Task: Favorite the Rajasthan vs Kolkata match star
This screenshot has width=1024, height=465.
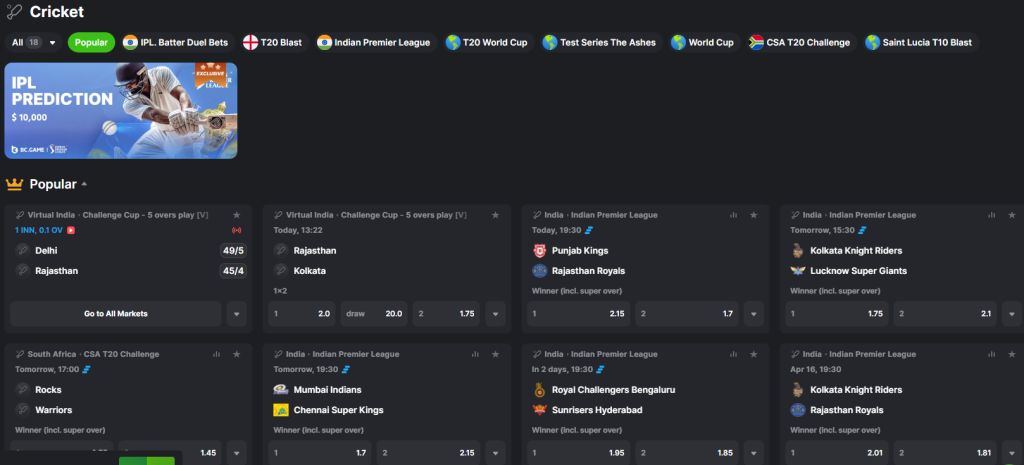Action: [x=495, y=215]
